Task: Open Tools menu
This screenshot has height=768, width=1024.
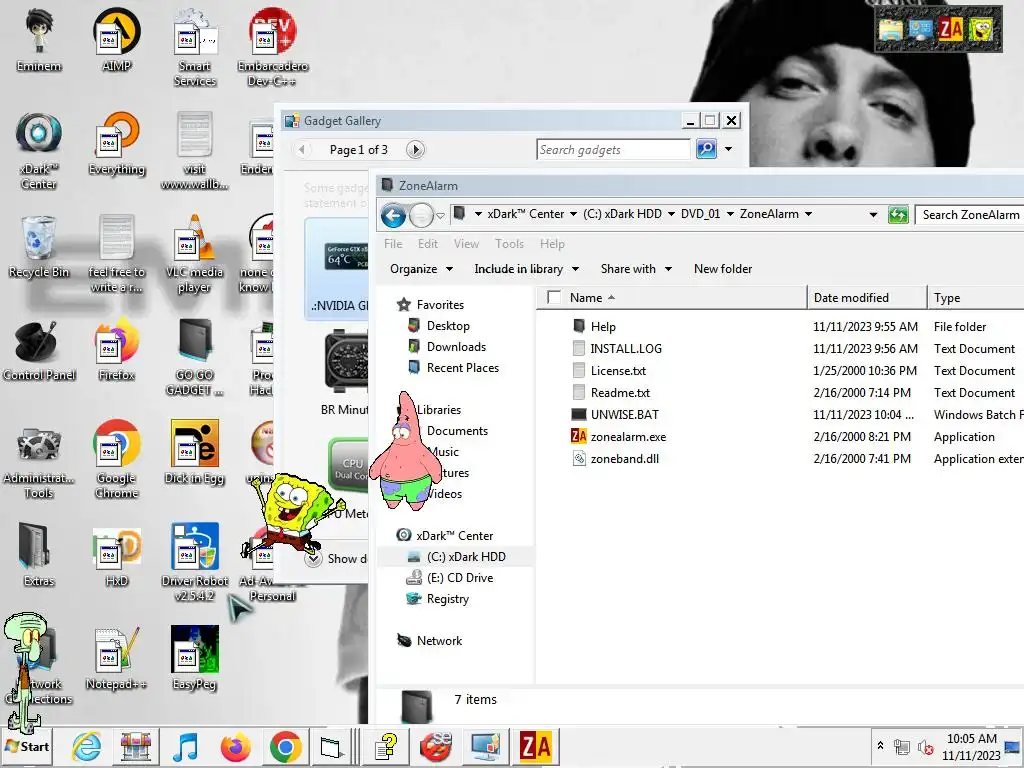Action: tap(509, 244)
